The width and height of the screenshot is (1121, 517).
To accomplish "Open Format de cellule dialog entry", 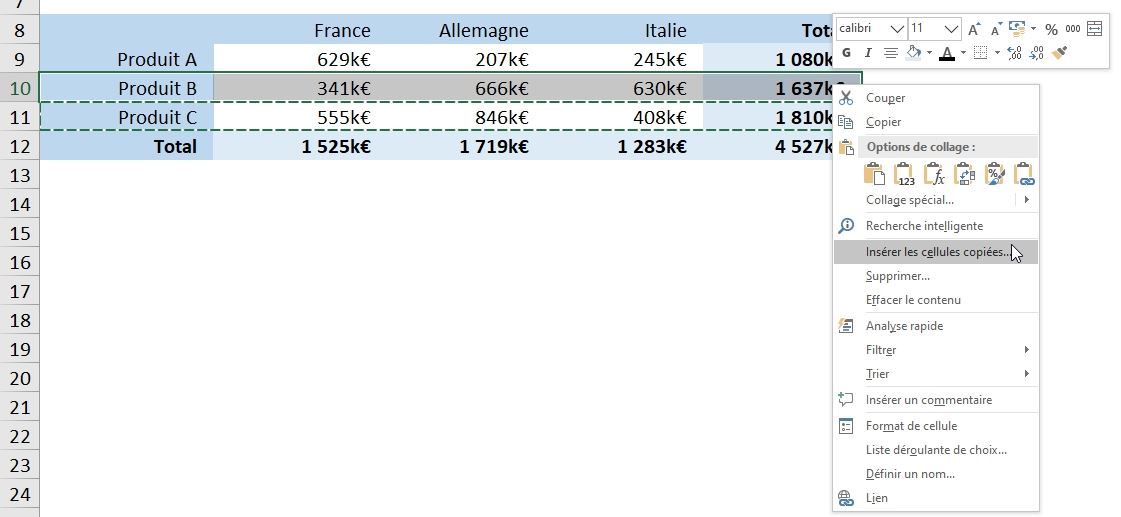I will (x=936, y=426).
